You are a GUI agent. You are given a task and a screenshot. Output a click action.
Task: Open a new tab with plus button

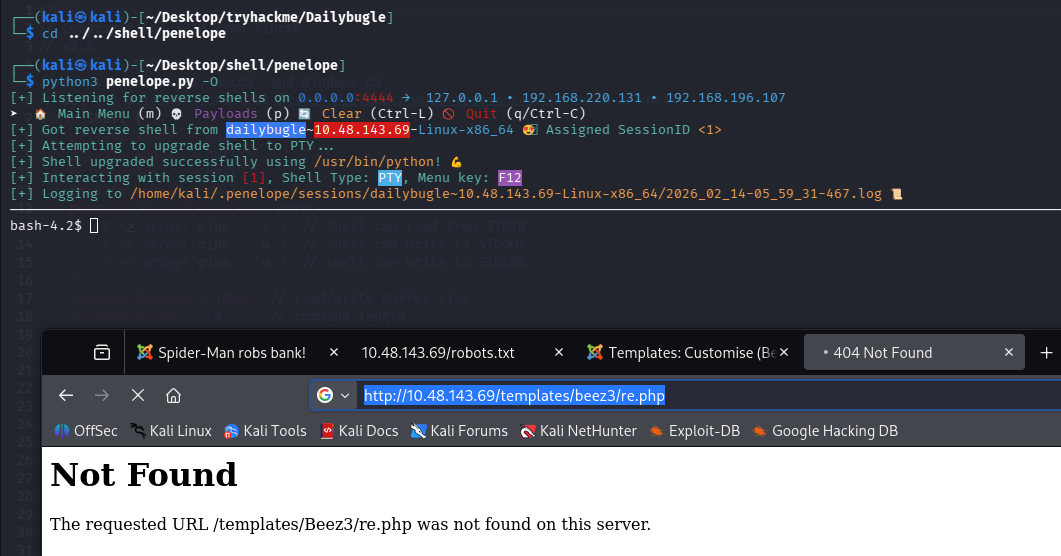tap(1046, 352)
